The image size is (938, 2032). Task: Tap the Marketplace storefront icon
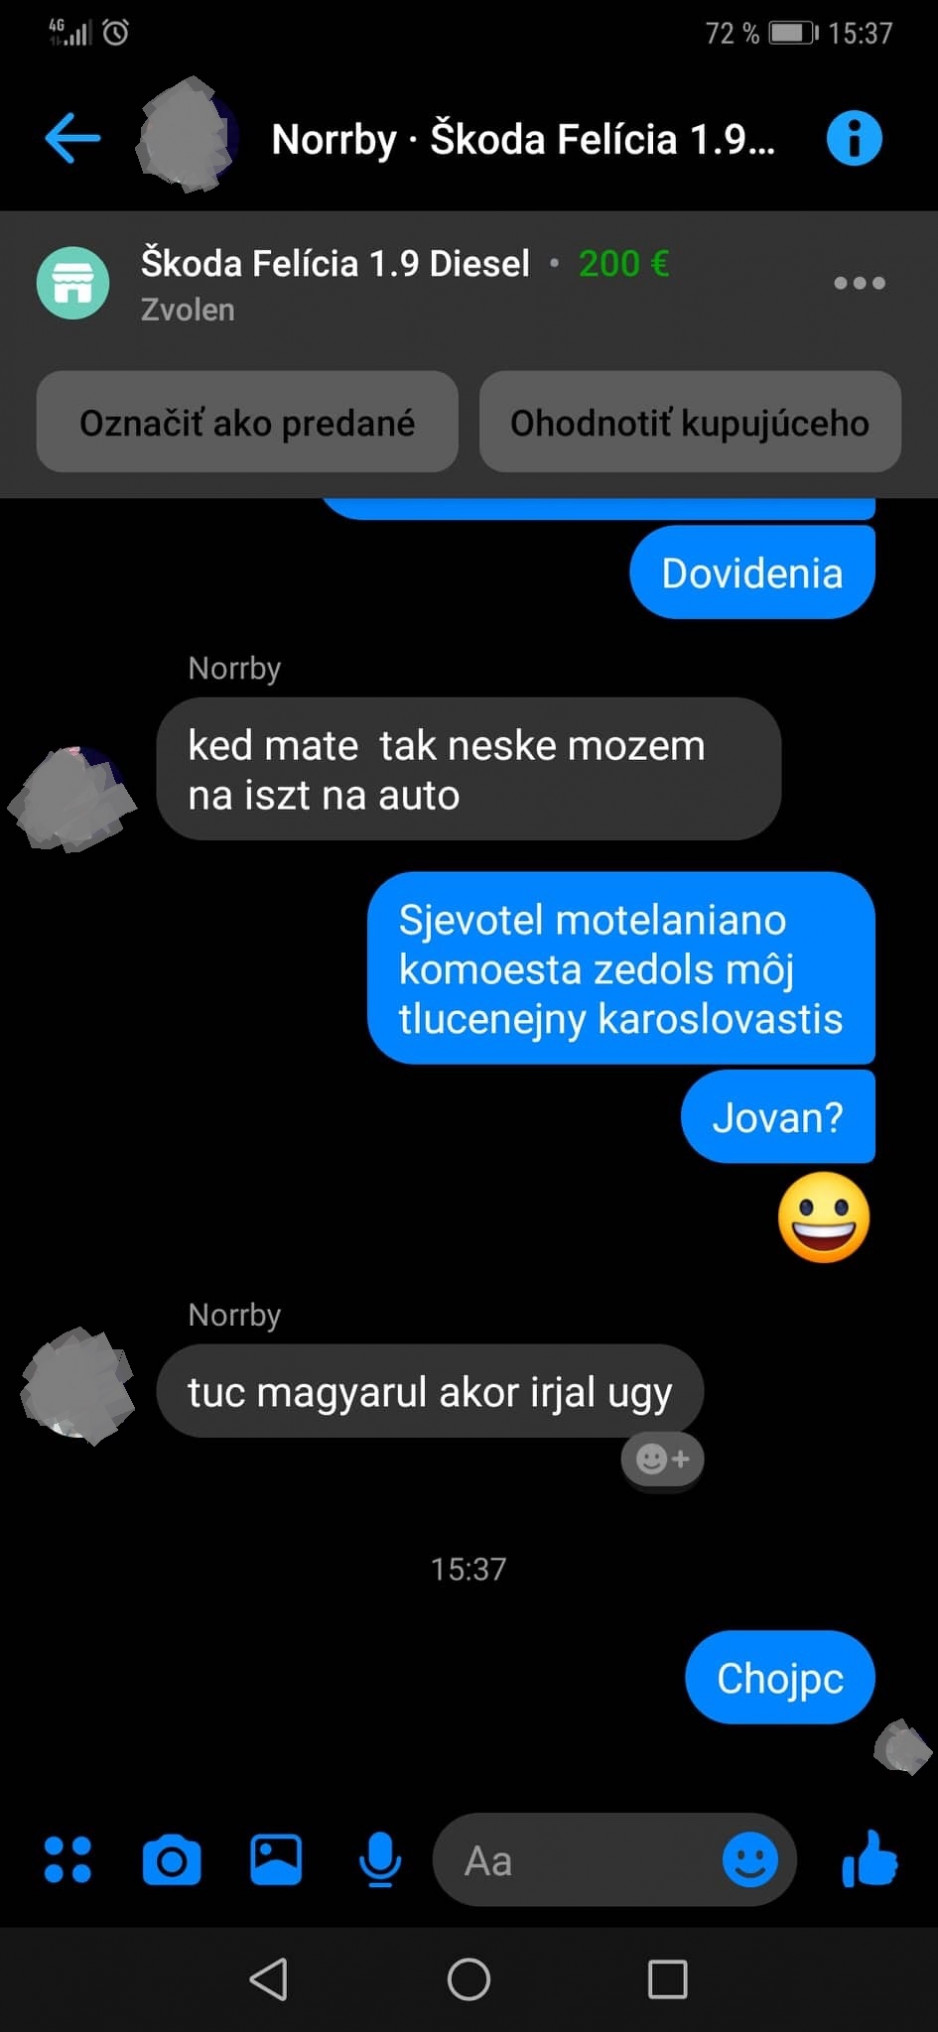click(x=73, y=283)
